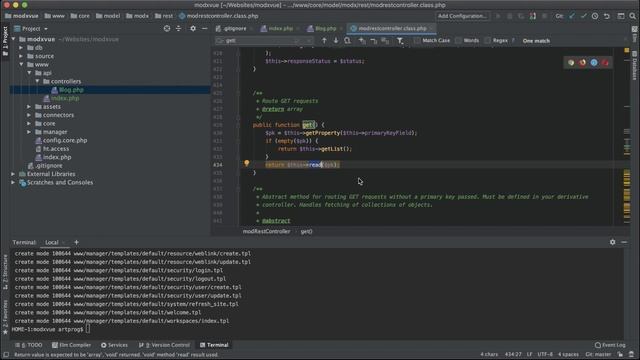The image size is (640, 360).
Task: Open the Database side tool window
Action: point(634,65)
